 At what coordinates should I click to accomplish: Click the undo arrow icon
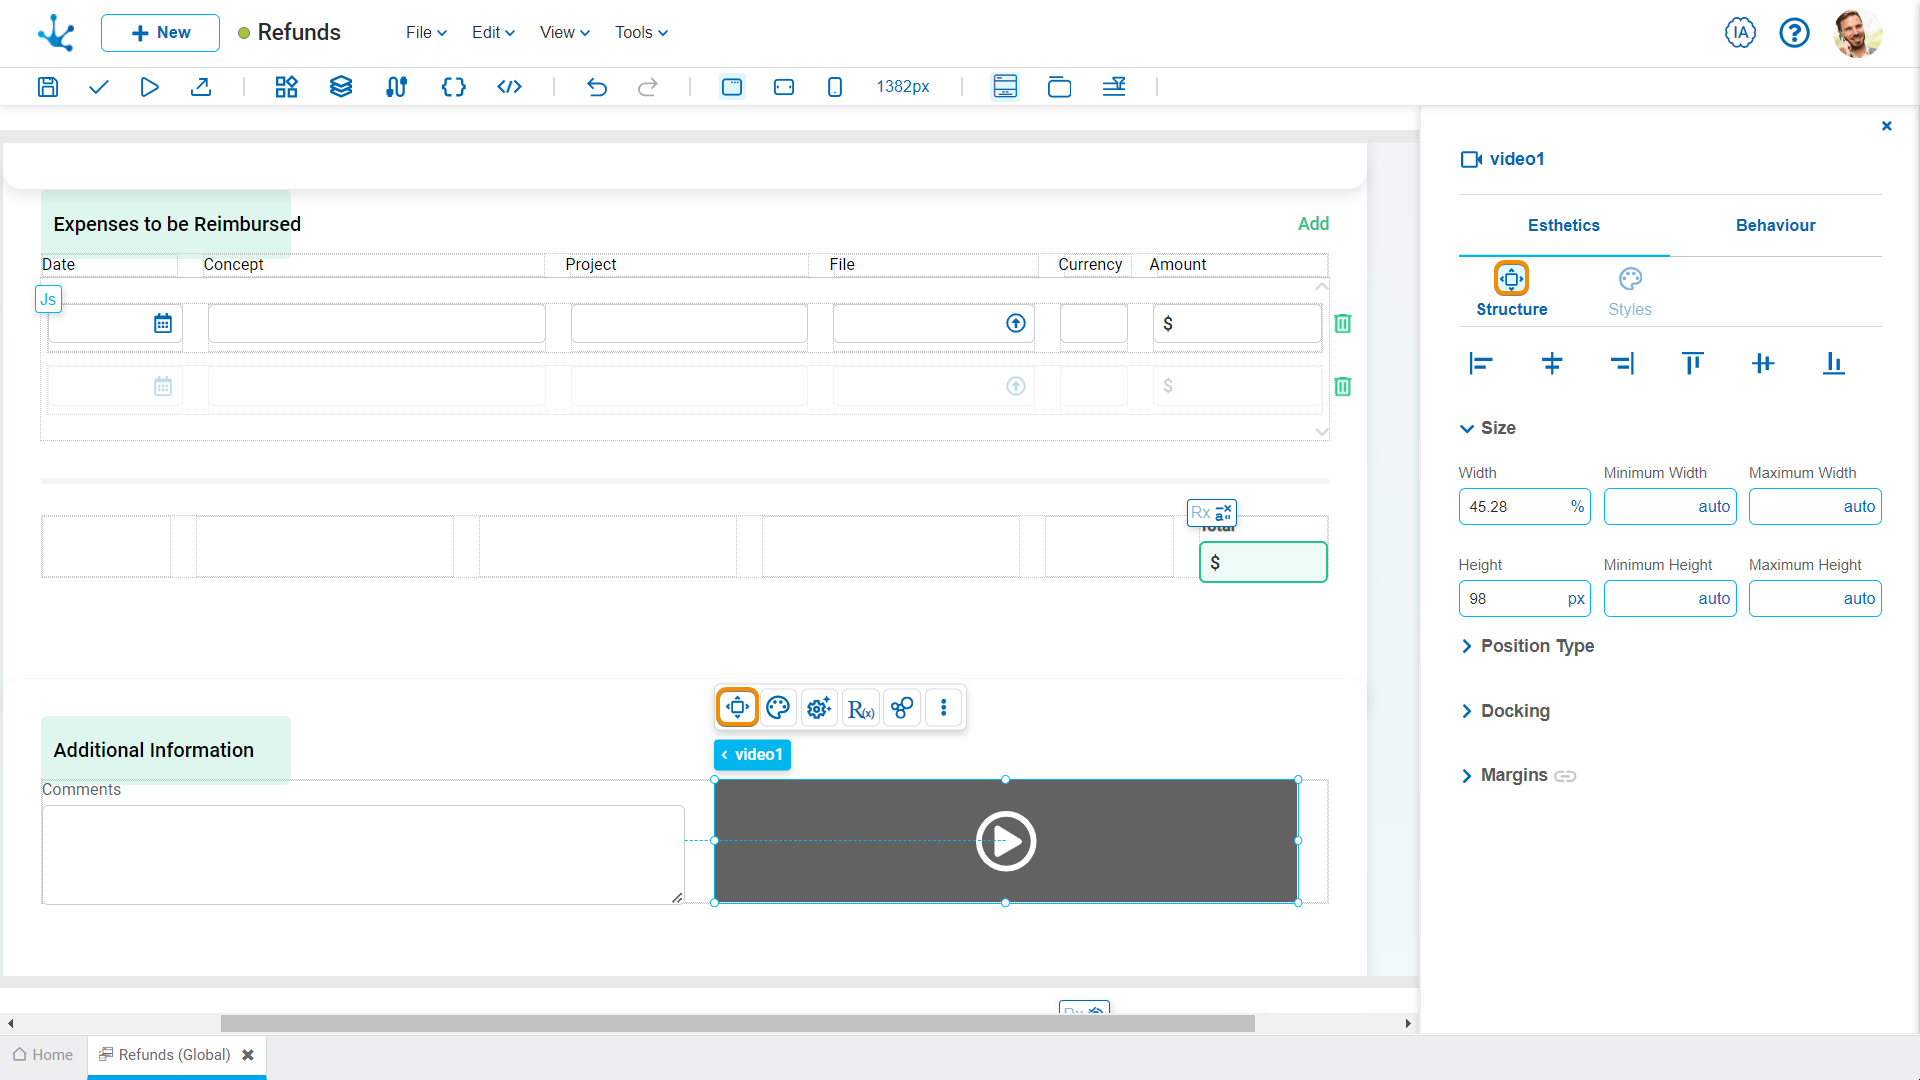pos(597,87)
